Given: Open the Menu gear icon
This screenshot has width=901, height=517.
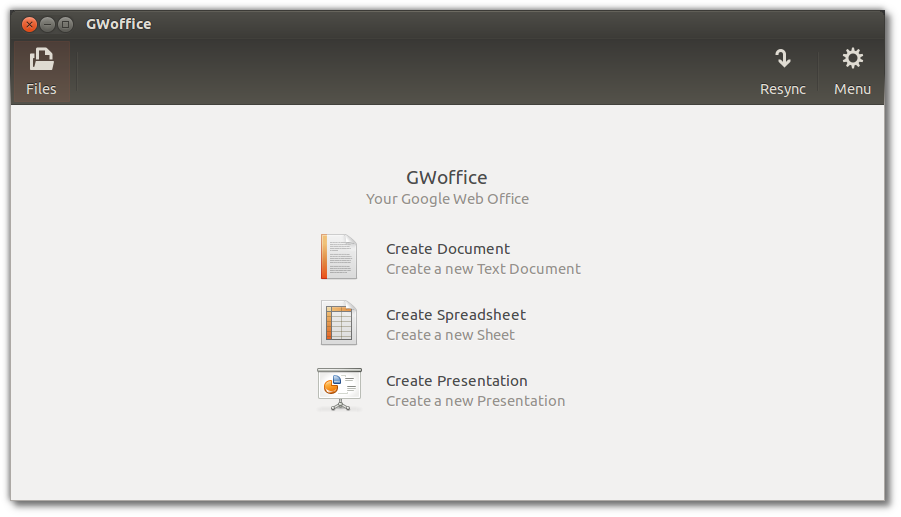Looking at the screenshot, I should pyautogui.click(x=853, y=59).
